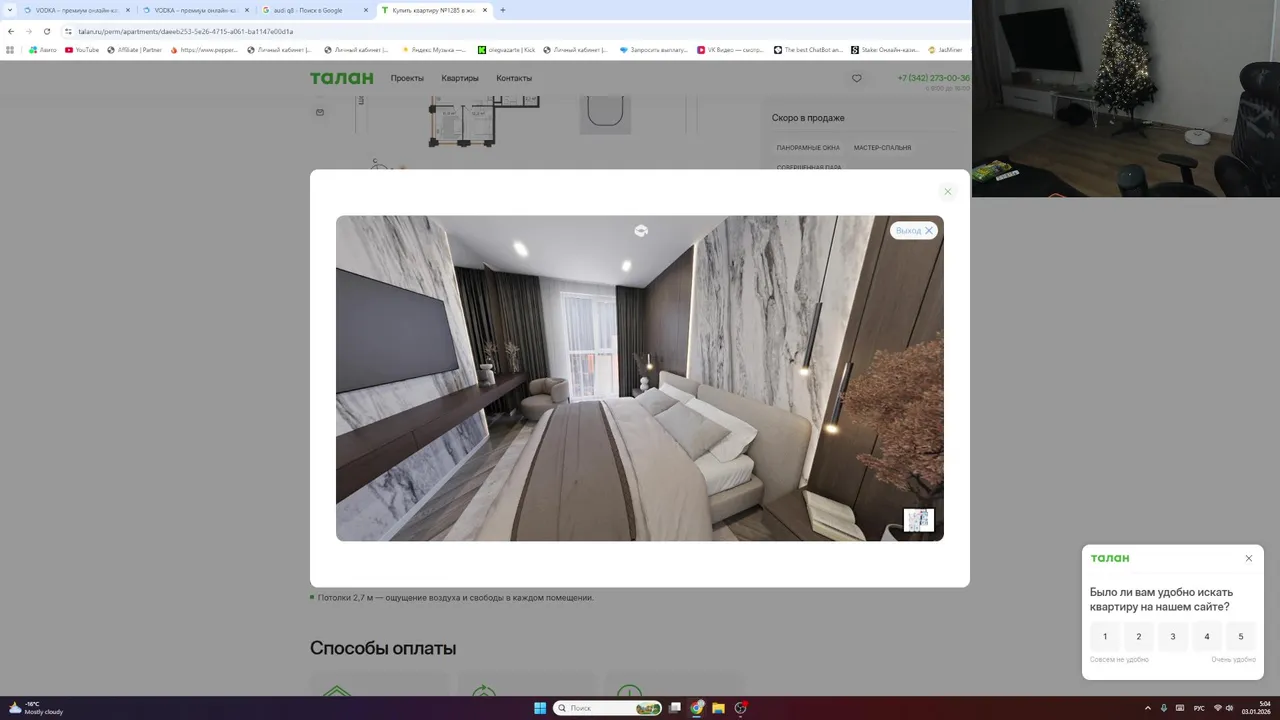Open site information icon in address bar

(69, 31)
